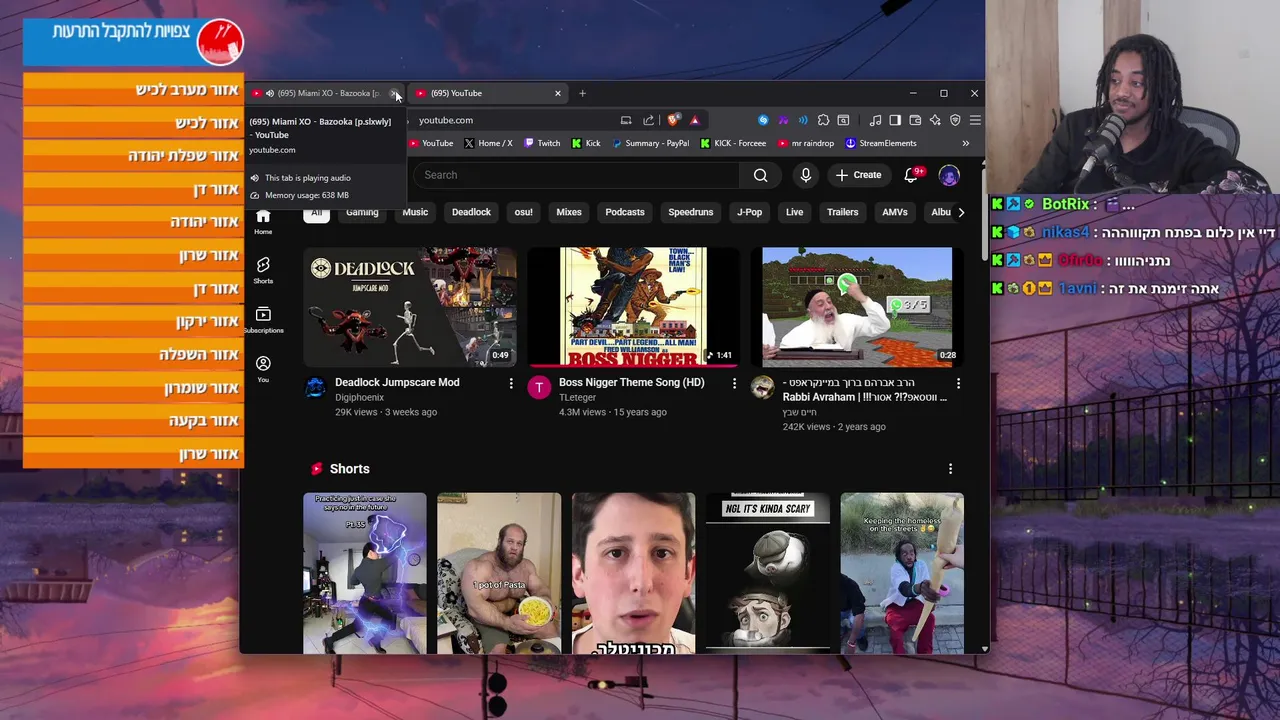The width and height of the screenshot is (1280, 720).
Task: Open the Shazam extension icon
Action: [x=763, y=120]
